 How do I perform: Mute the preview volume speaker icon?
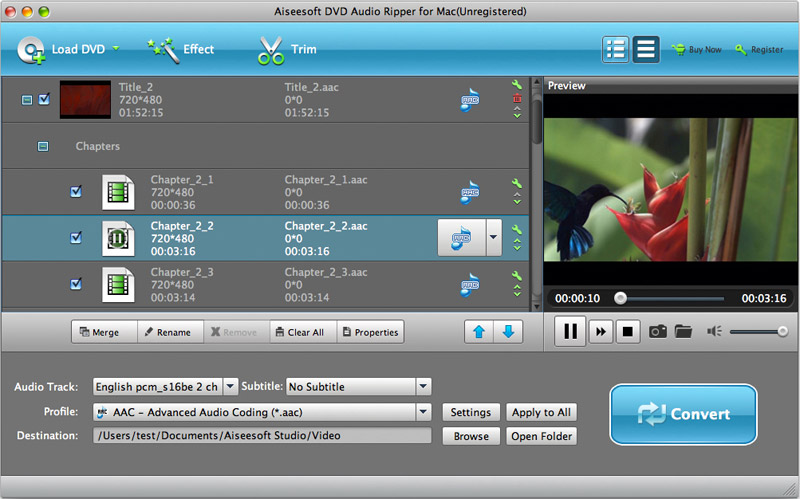point(714,331)
